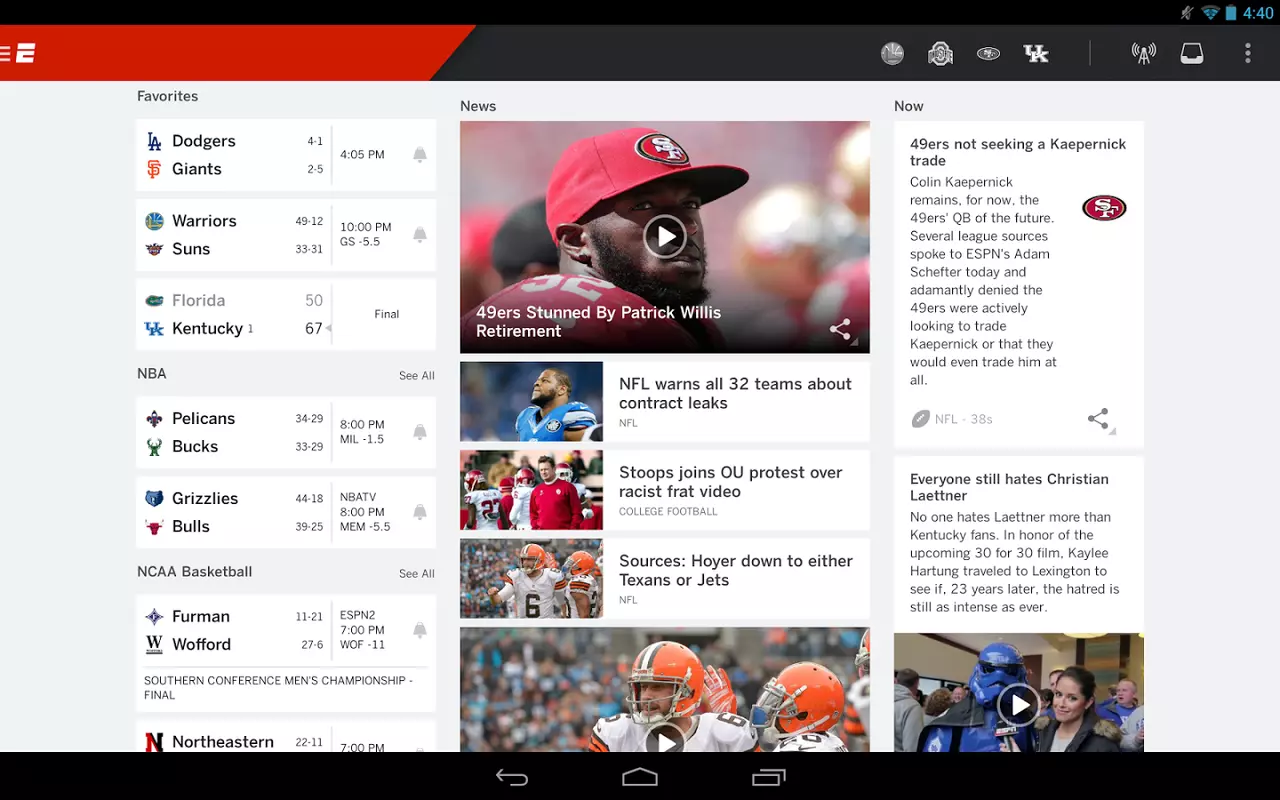Open the Bulls team row
The width and height of the screenshot is (1280, 800).
click(x=234, y=526)
